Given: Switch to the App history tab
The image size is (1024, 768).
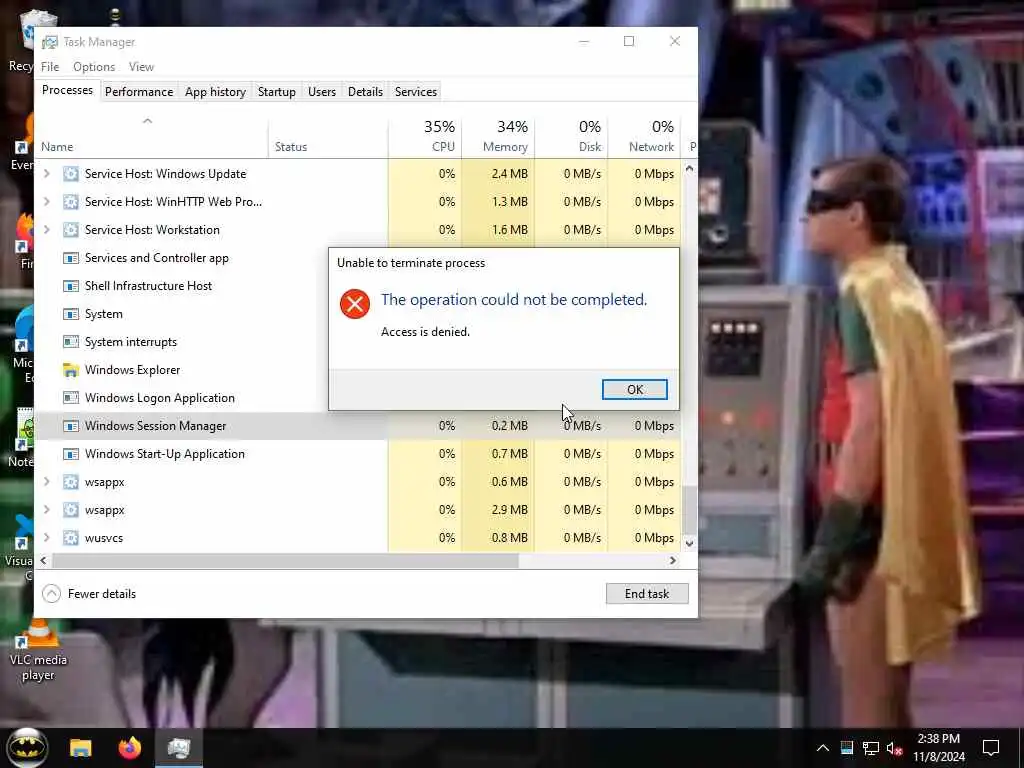Looking at the screenshot, I should (216, 91).
